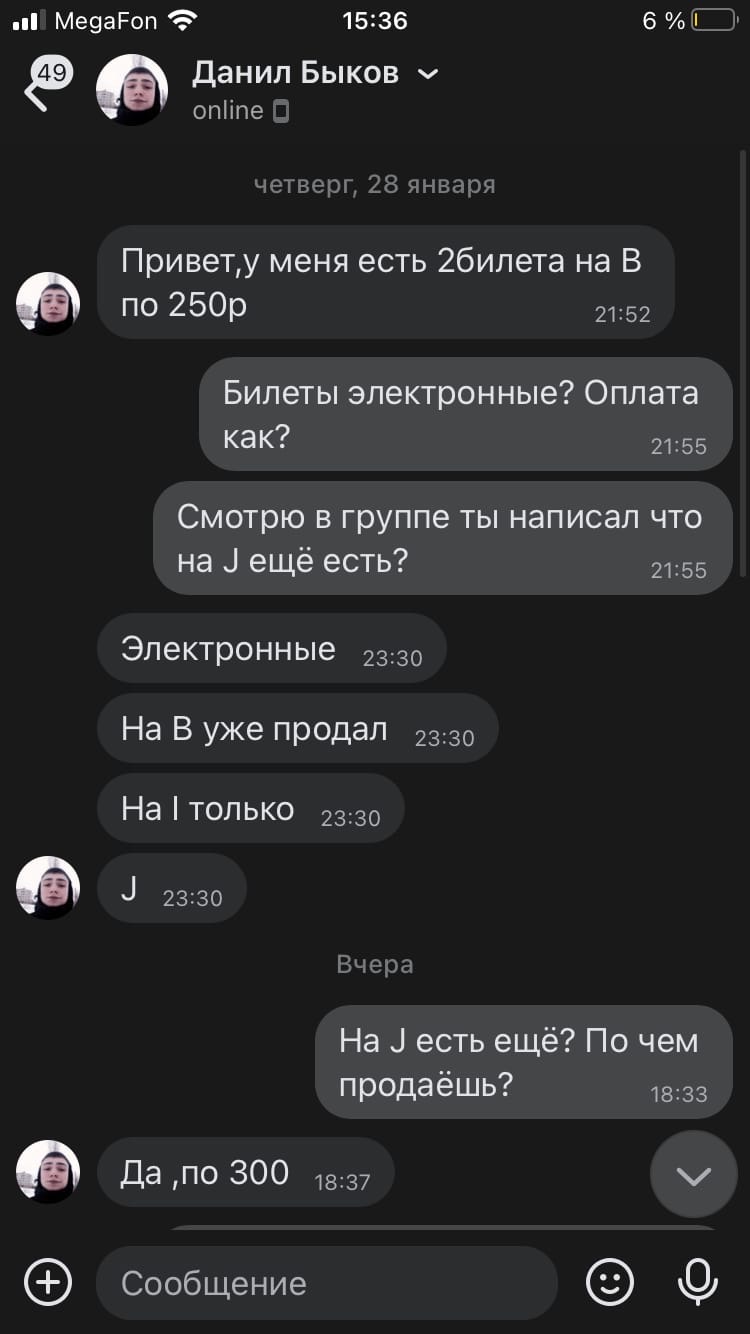
Task: Tap the Wi-Fi icon in status bar
Action: tap(183, 19)
